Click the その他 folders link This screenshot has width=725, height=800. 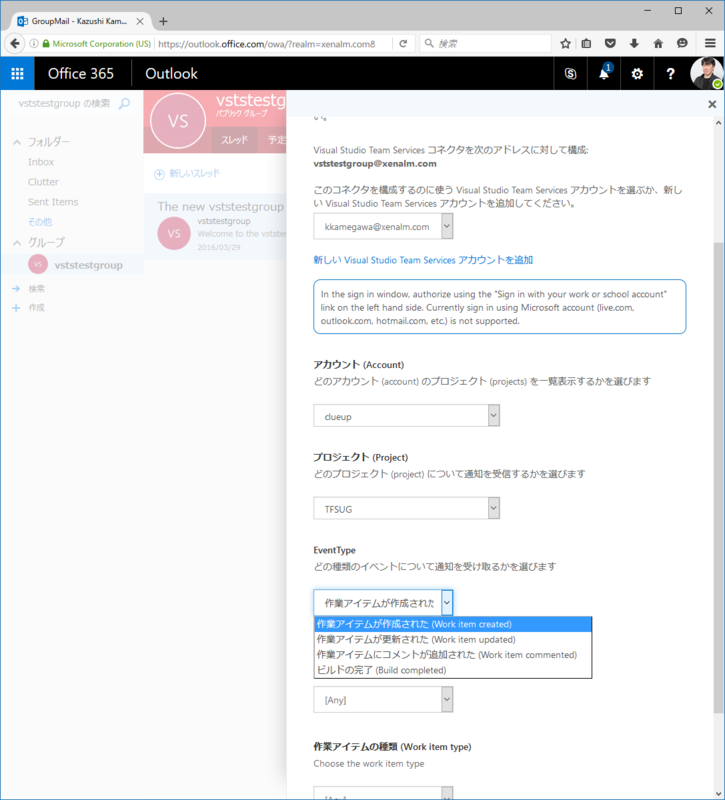coord(40,221)
